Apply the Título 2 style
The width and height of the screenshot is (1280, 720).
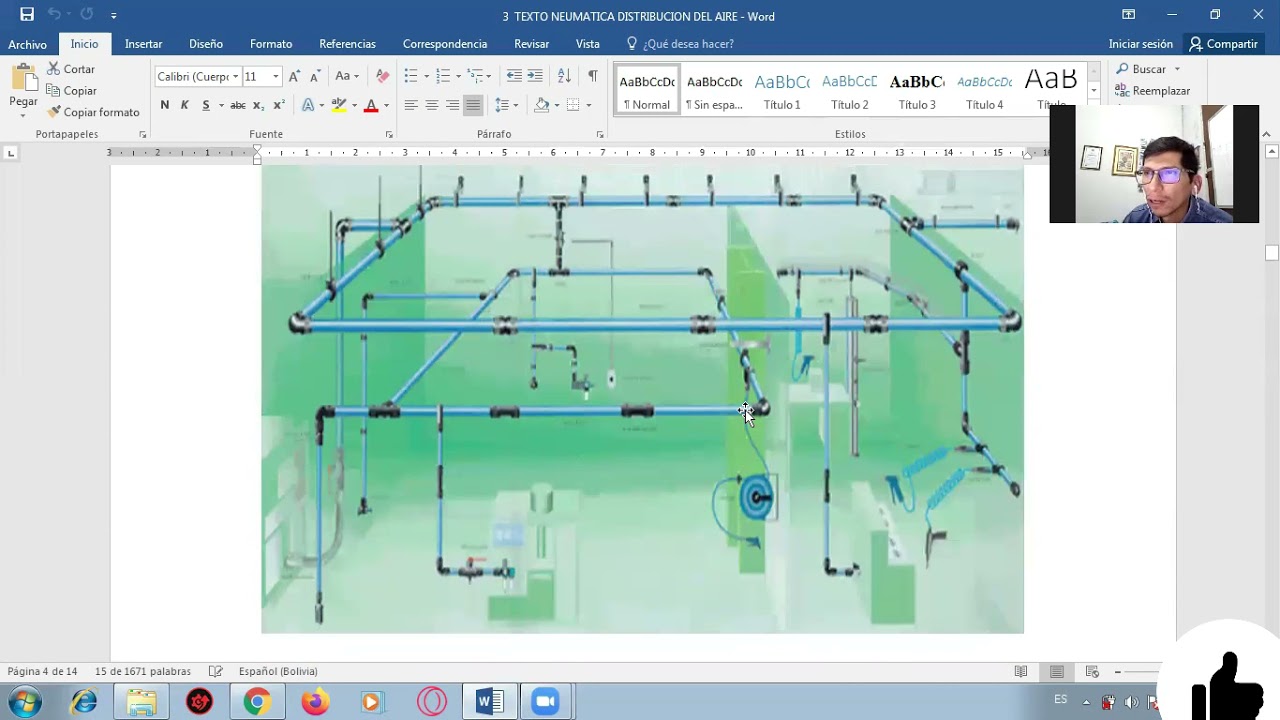pos(850,91)
